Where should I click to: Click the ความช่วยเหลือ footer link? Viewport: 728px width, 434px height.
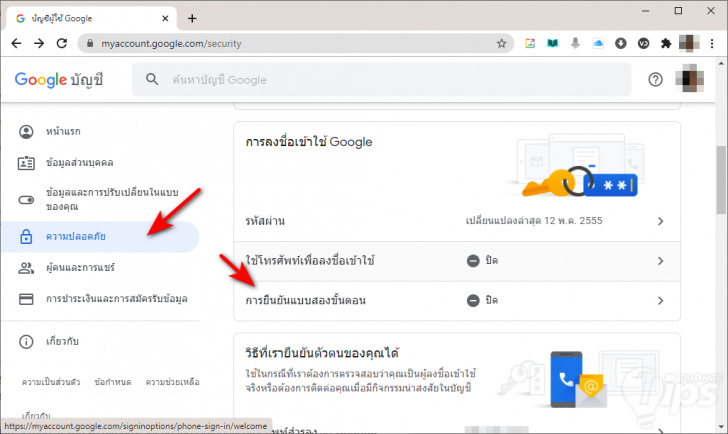(173, 382)
